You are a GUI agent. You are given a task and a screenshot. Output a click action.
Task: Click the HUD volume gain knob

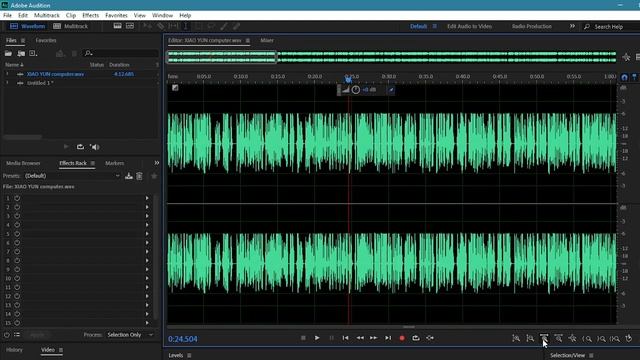[356, 90]
